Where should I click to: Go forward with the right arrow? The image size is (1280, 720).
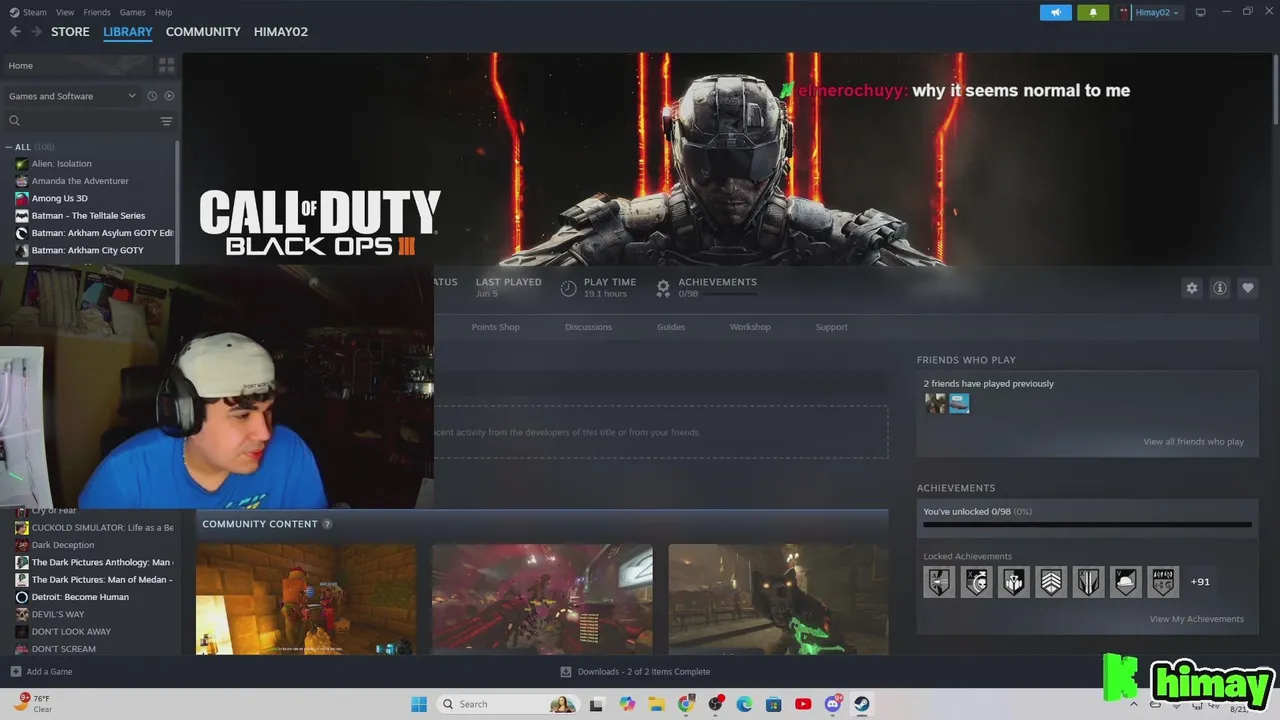37,32
